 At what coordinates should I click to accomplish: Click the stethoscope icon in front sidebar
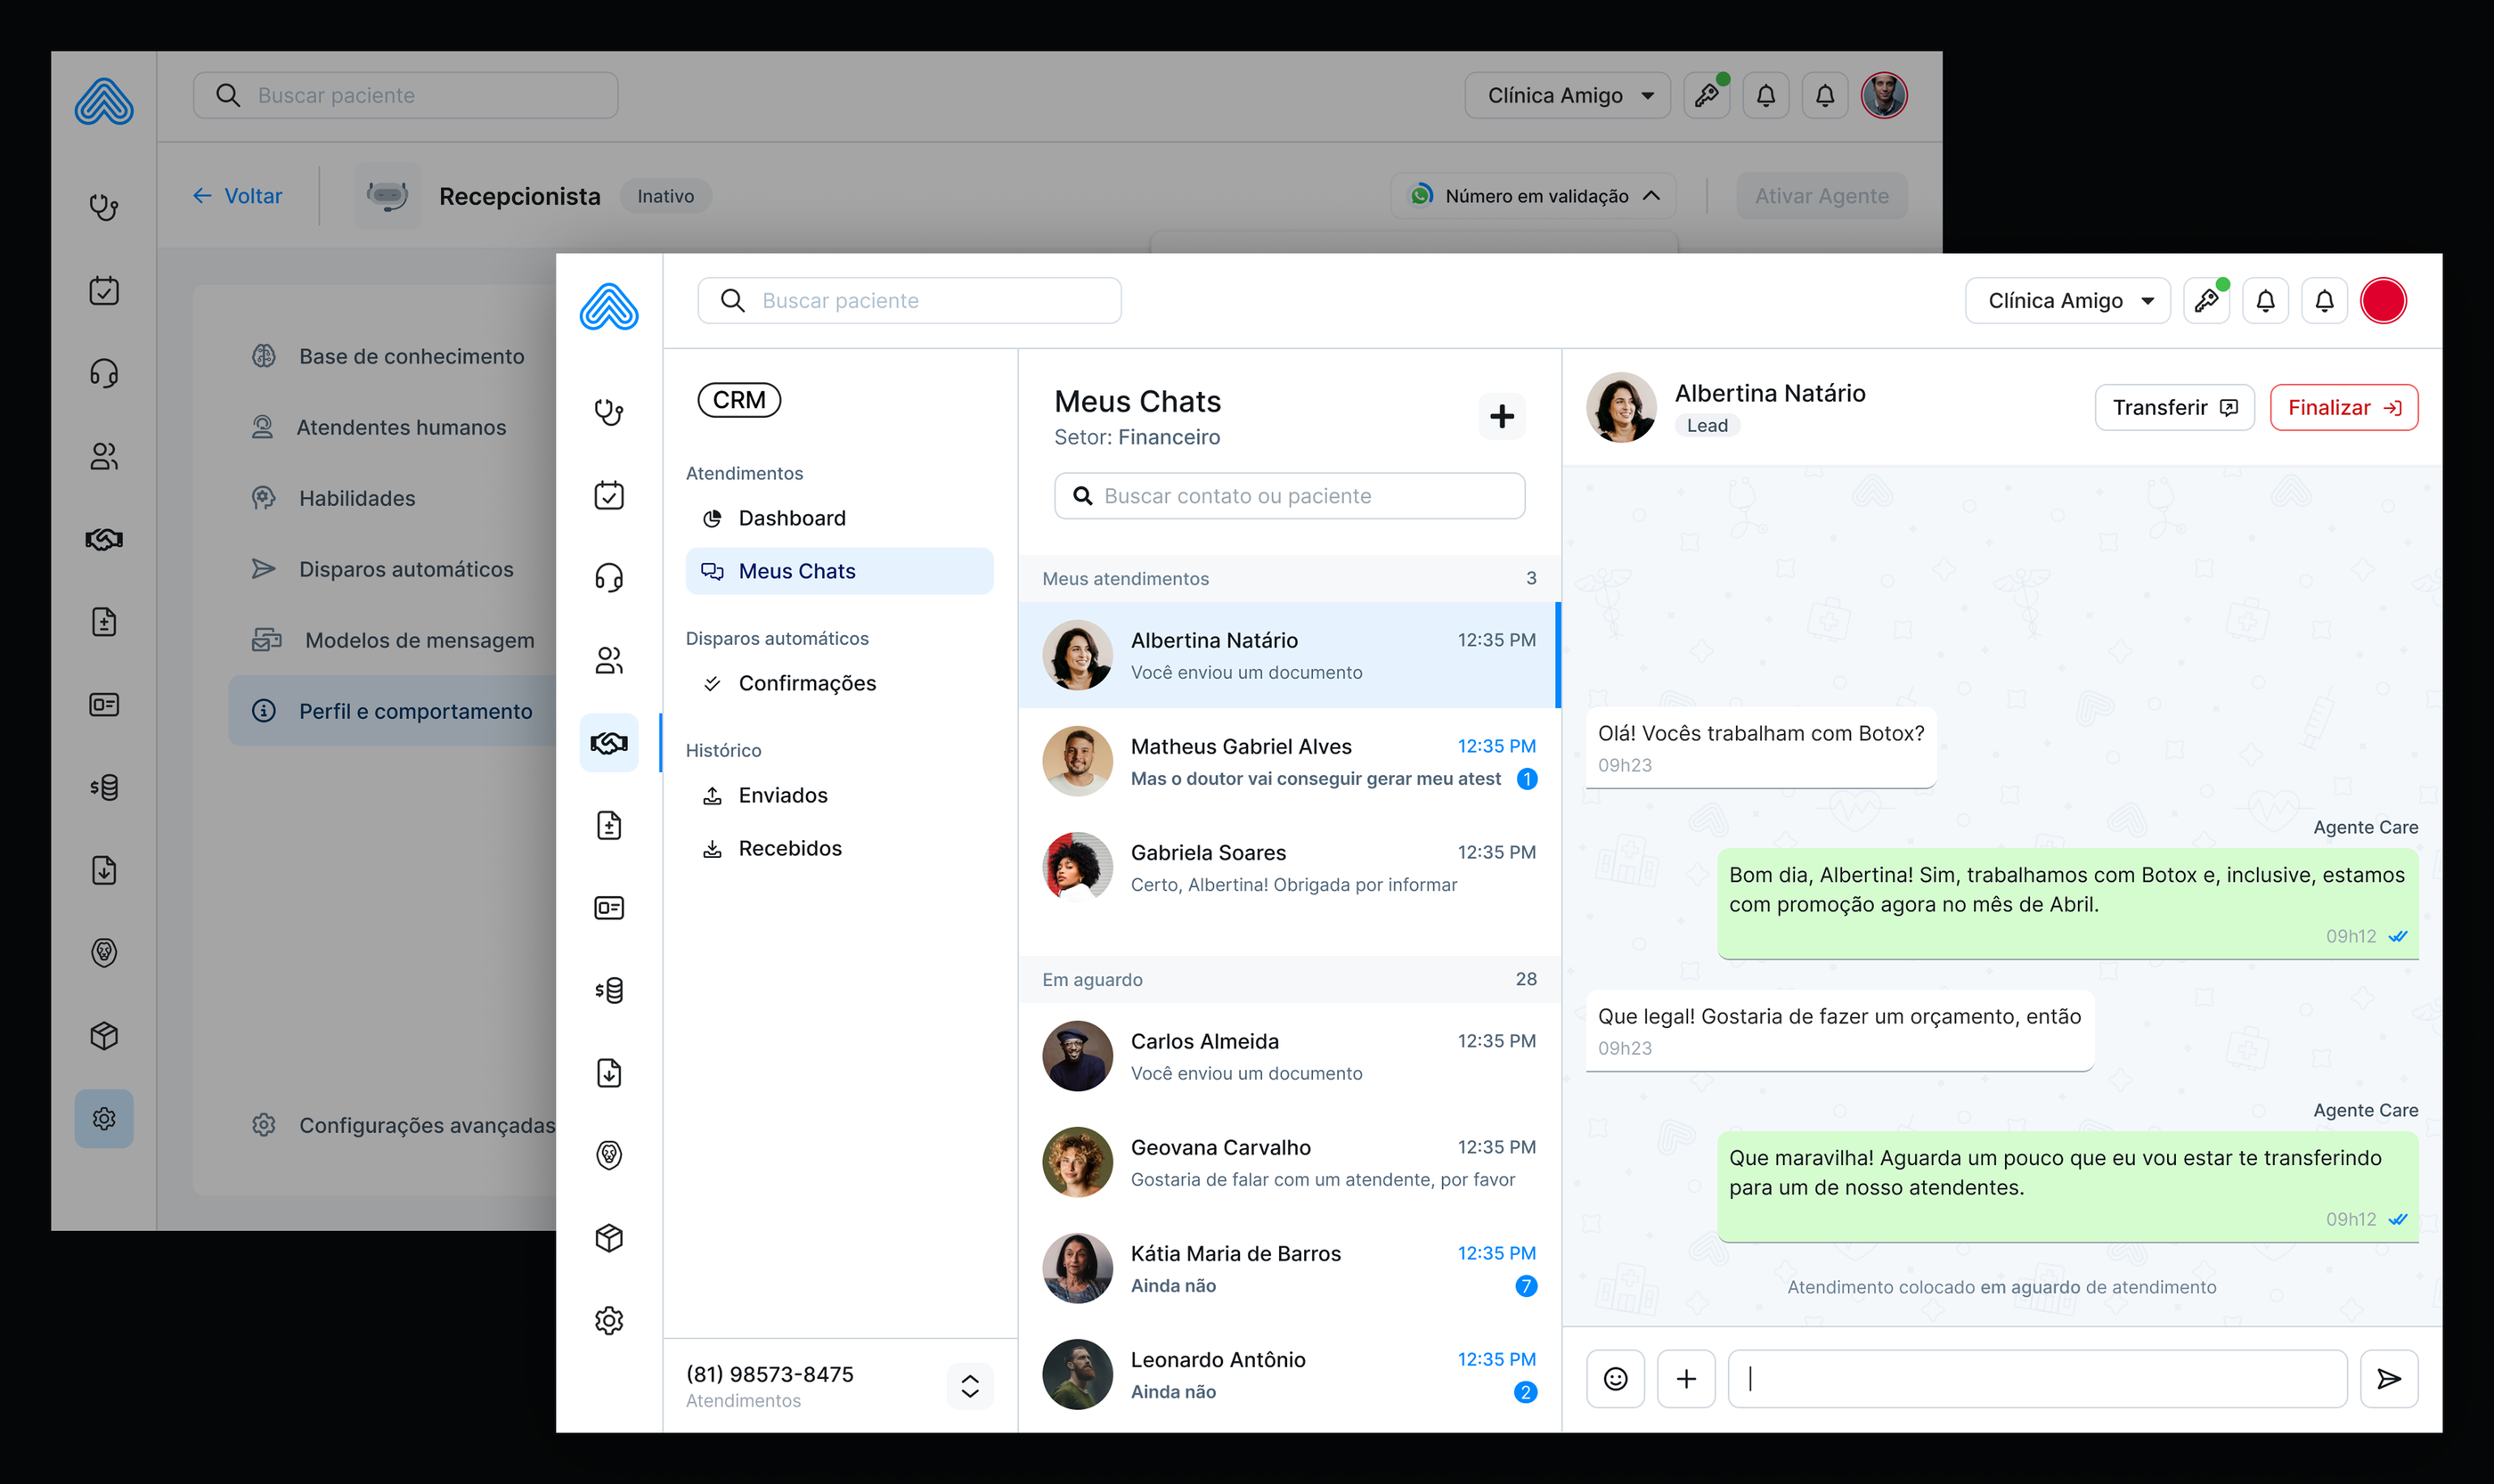609,411
